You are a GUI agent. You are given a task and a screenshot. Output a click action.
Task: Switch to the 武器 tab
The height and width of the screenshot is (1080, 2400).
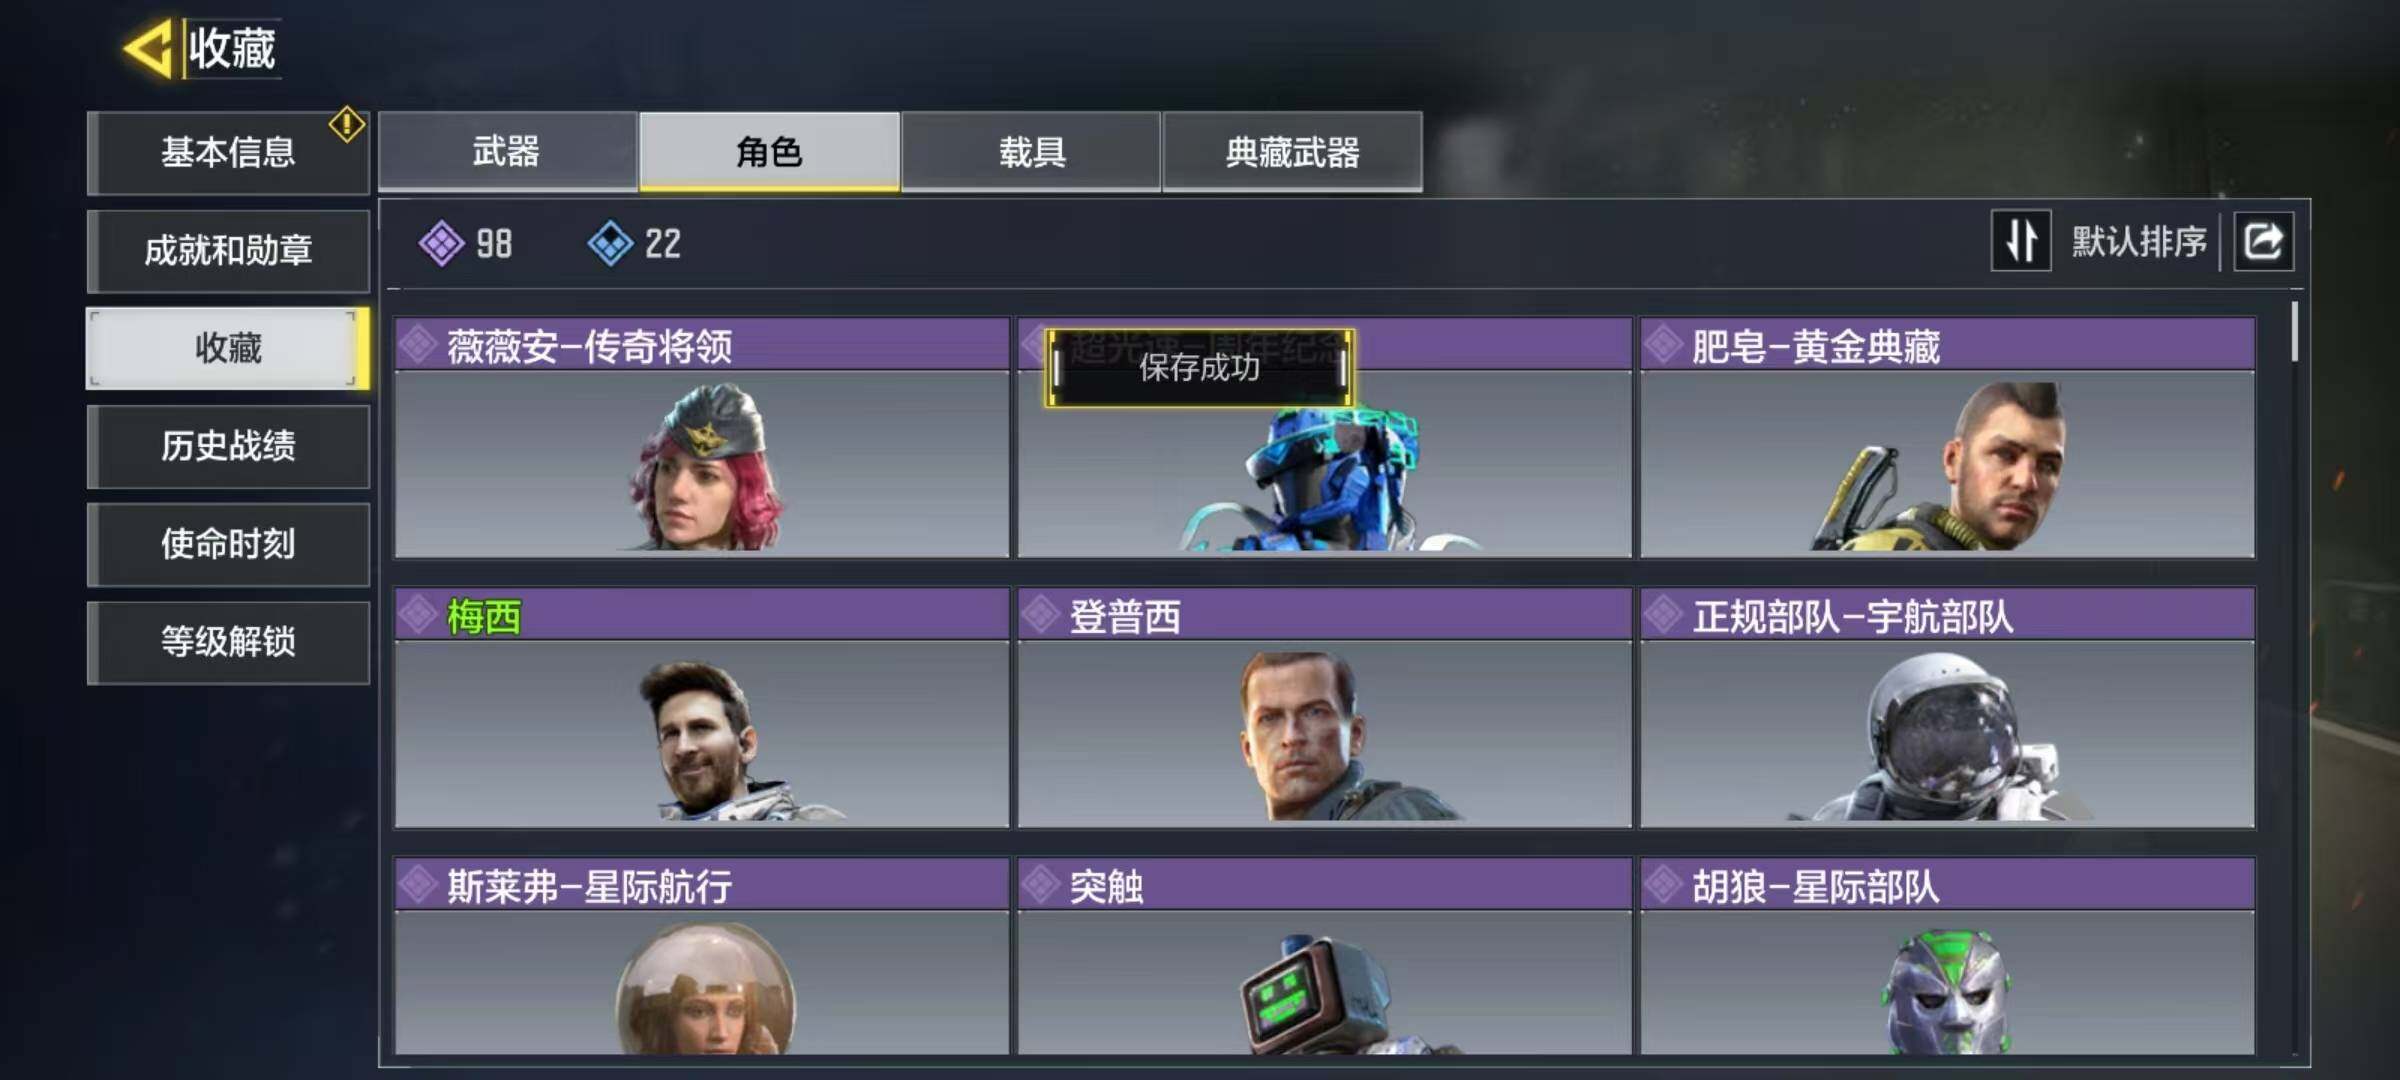[507, 151]
